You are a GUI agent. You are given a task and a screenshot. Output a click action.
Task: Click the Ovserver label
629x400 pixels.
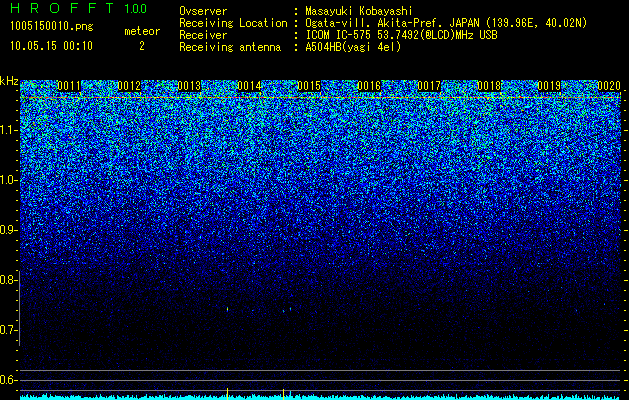click(x=203, y=11)
